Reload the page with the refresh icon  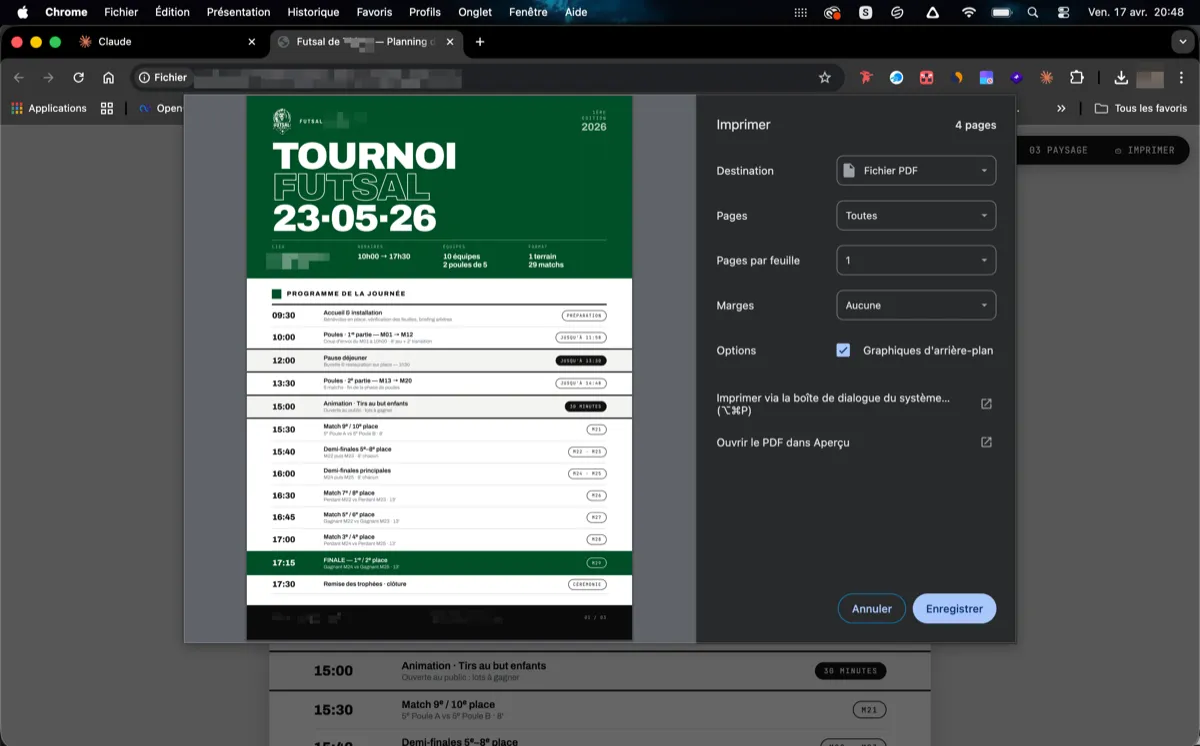pos(79,77)
